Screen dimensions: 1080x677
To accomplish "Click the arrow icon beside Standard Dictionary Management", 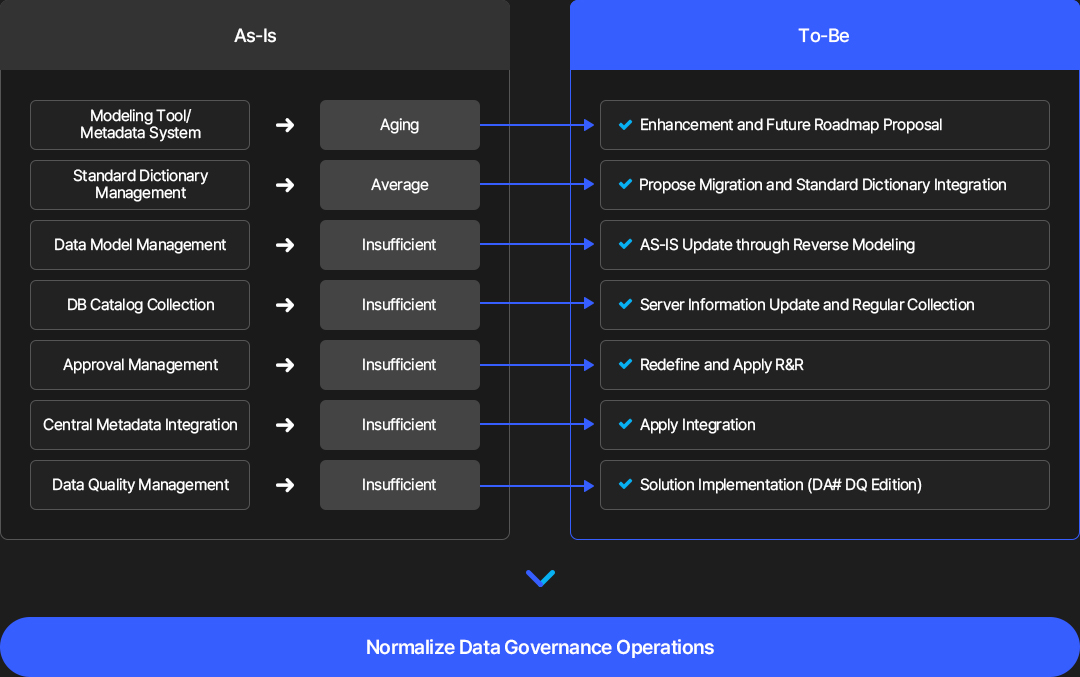I will pyautogui.click(x=285, y=185).
